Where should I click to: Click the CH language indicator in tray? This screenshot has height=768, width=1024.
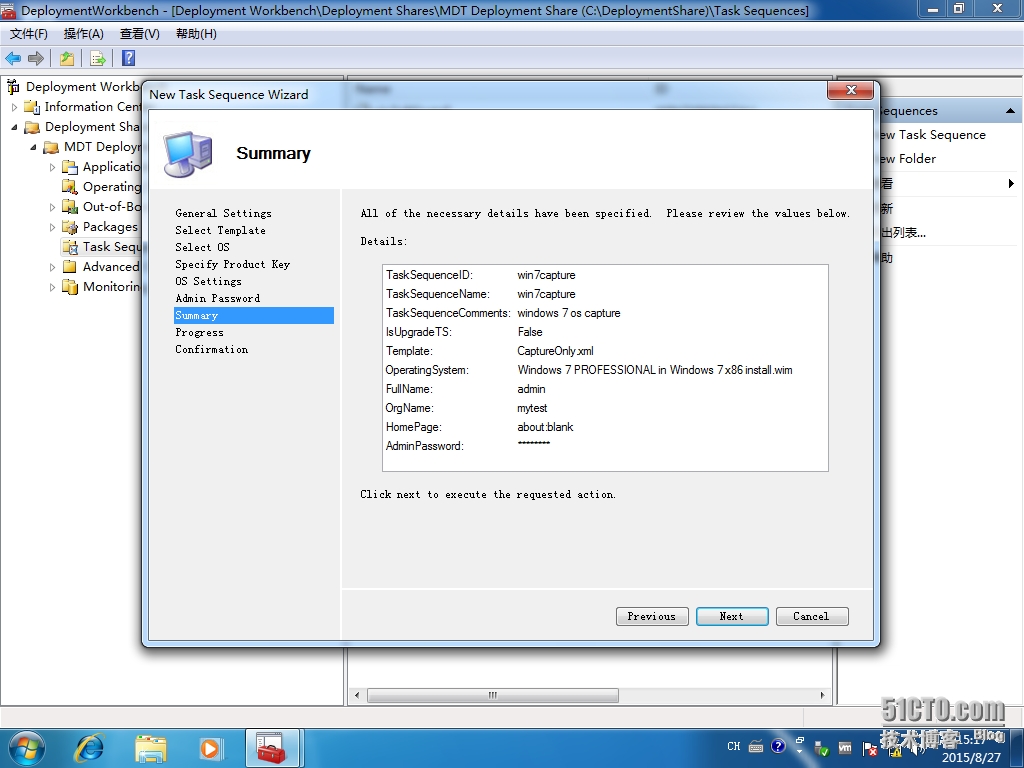(733, 746)
